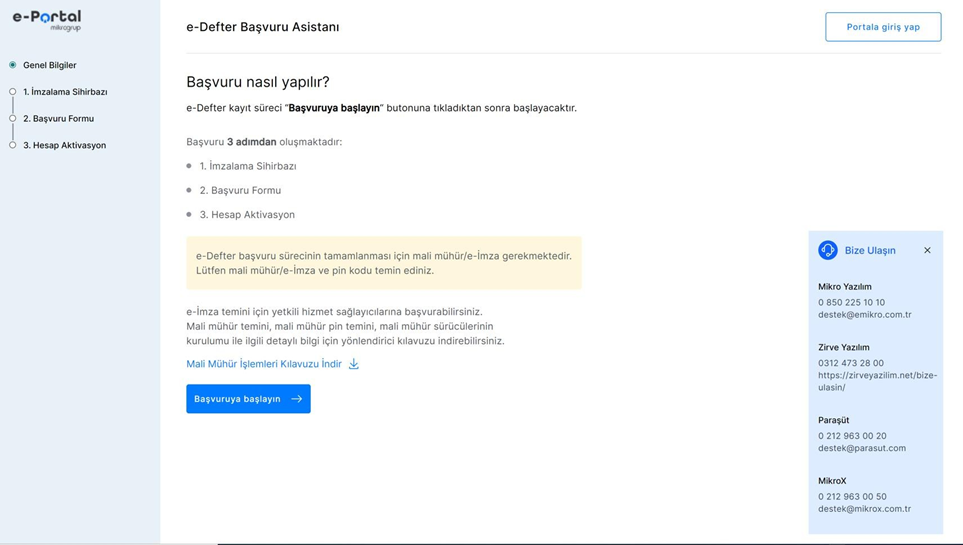Open the zirveyazilim.net bize-ulasin link
This screenshot has width=963, height=545.
tap(877, 381)
